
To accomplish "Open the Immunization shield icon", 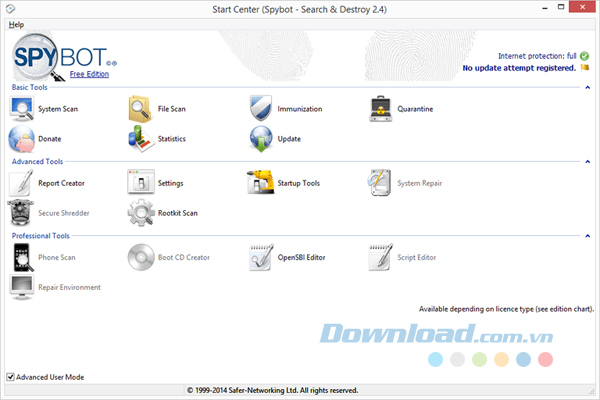I will tap(260, 108).
